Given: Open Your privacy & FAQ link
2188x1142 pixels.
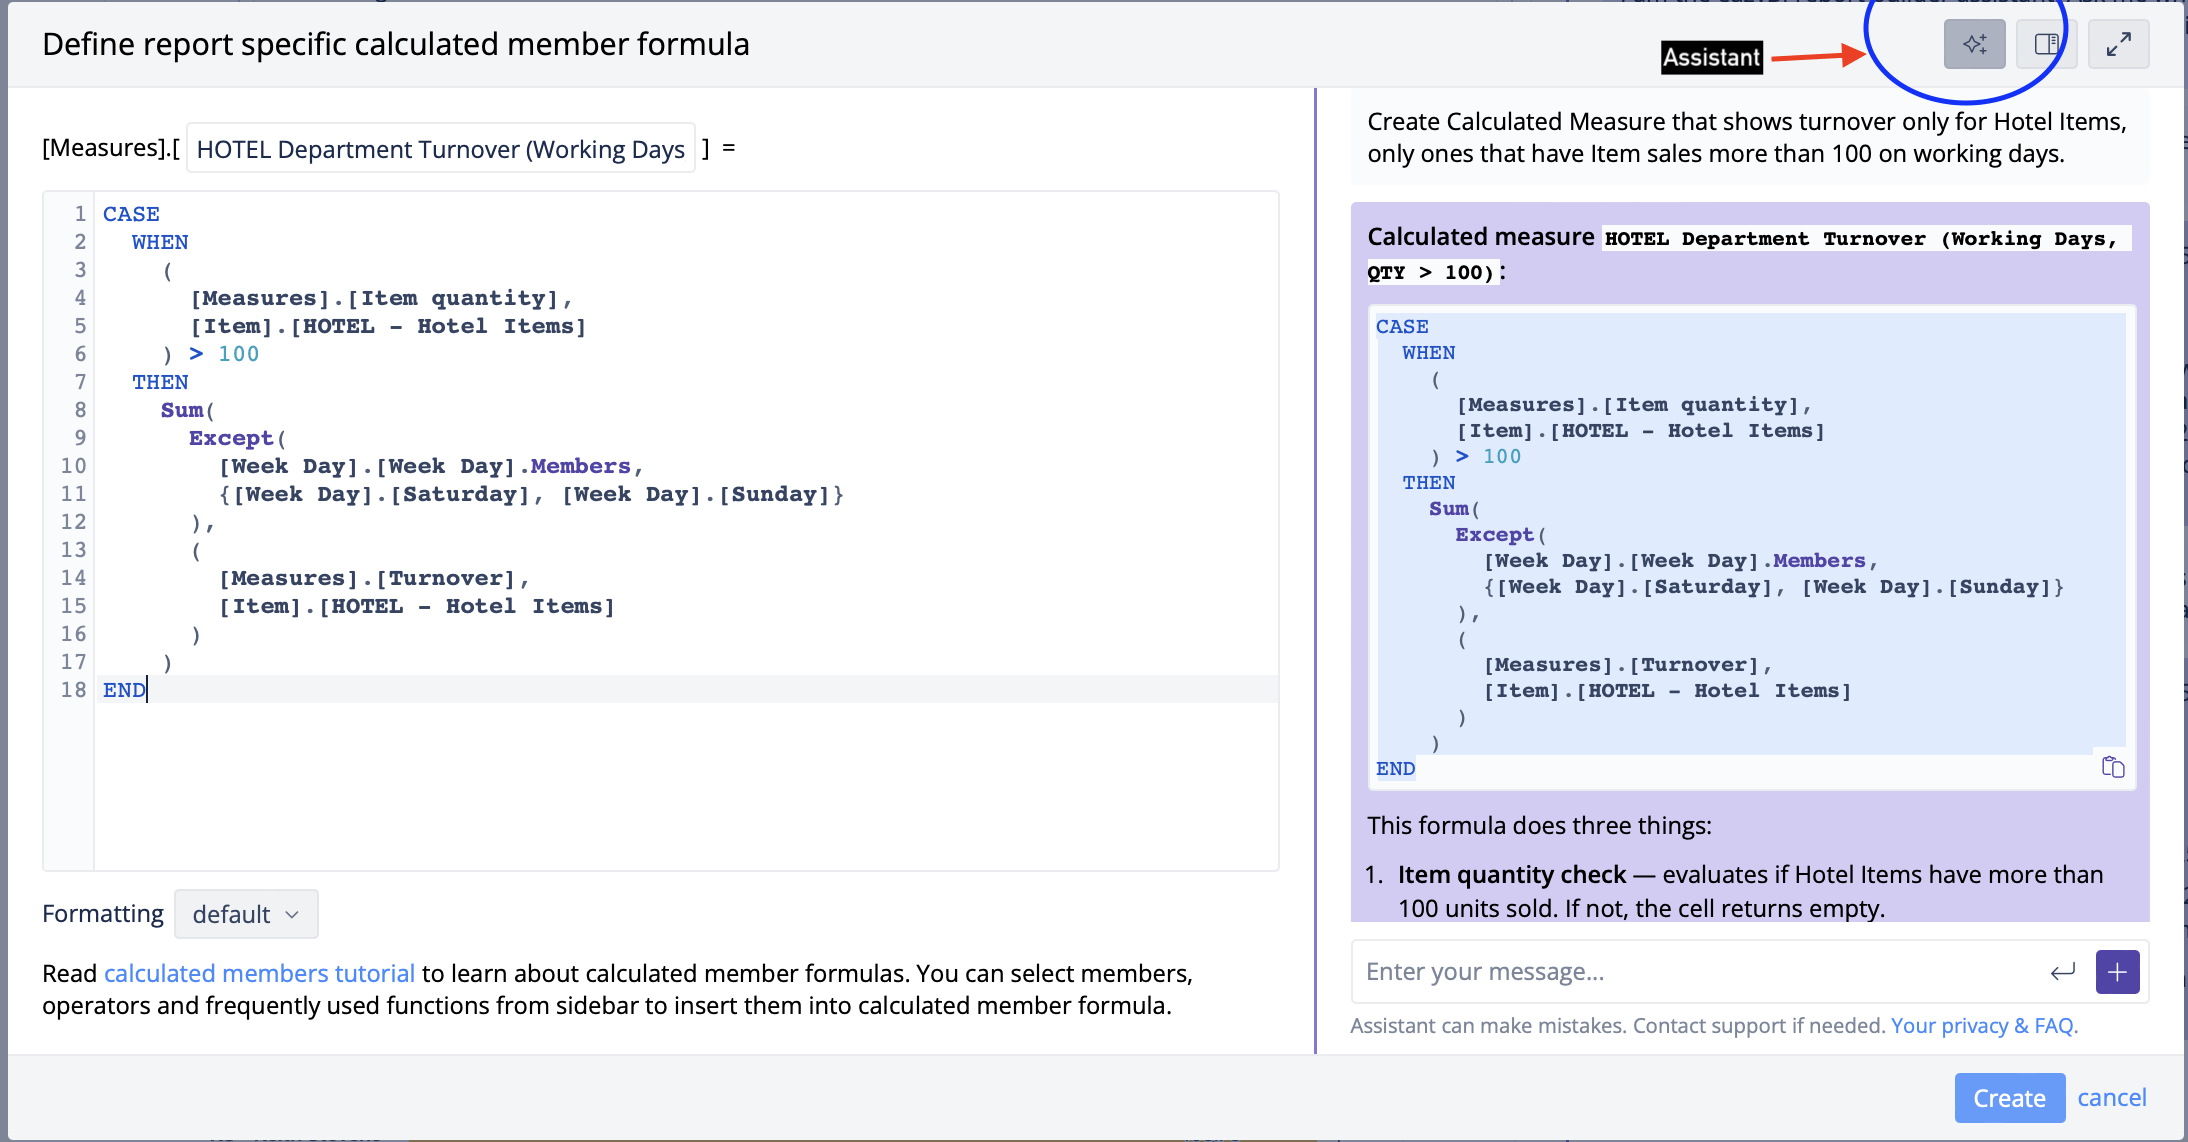Looking at the screenshot, I should pos(1982,1026).
